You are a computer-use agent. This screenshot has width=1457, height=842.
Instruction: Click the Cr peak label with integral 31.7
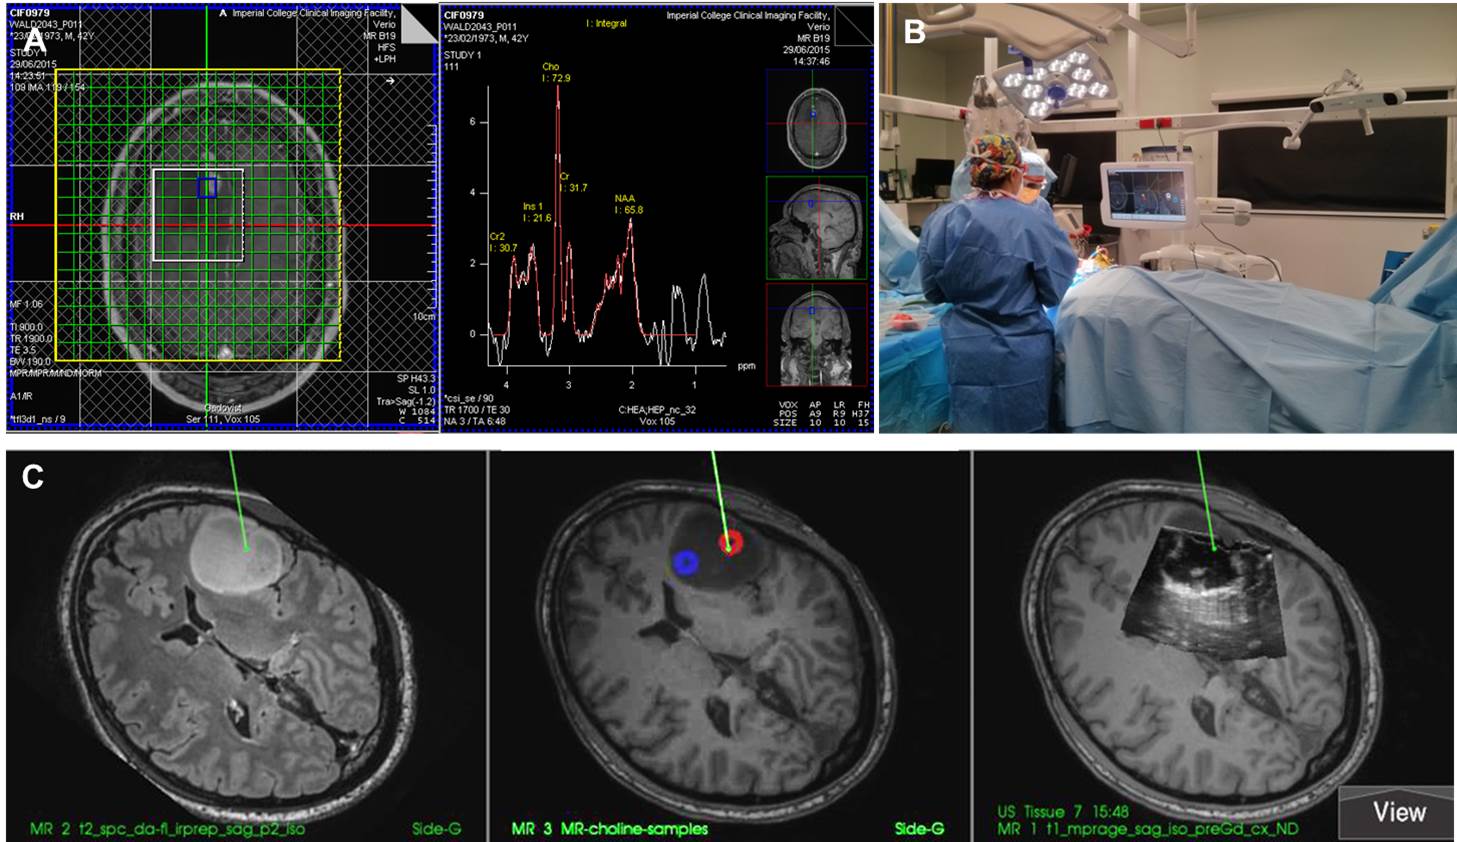tap(573, 182)
